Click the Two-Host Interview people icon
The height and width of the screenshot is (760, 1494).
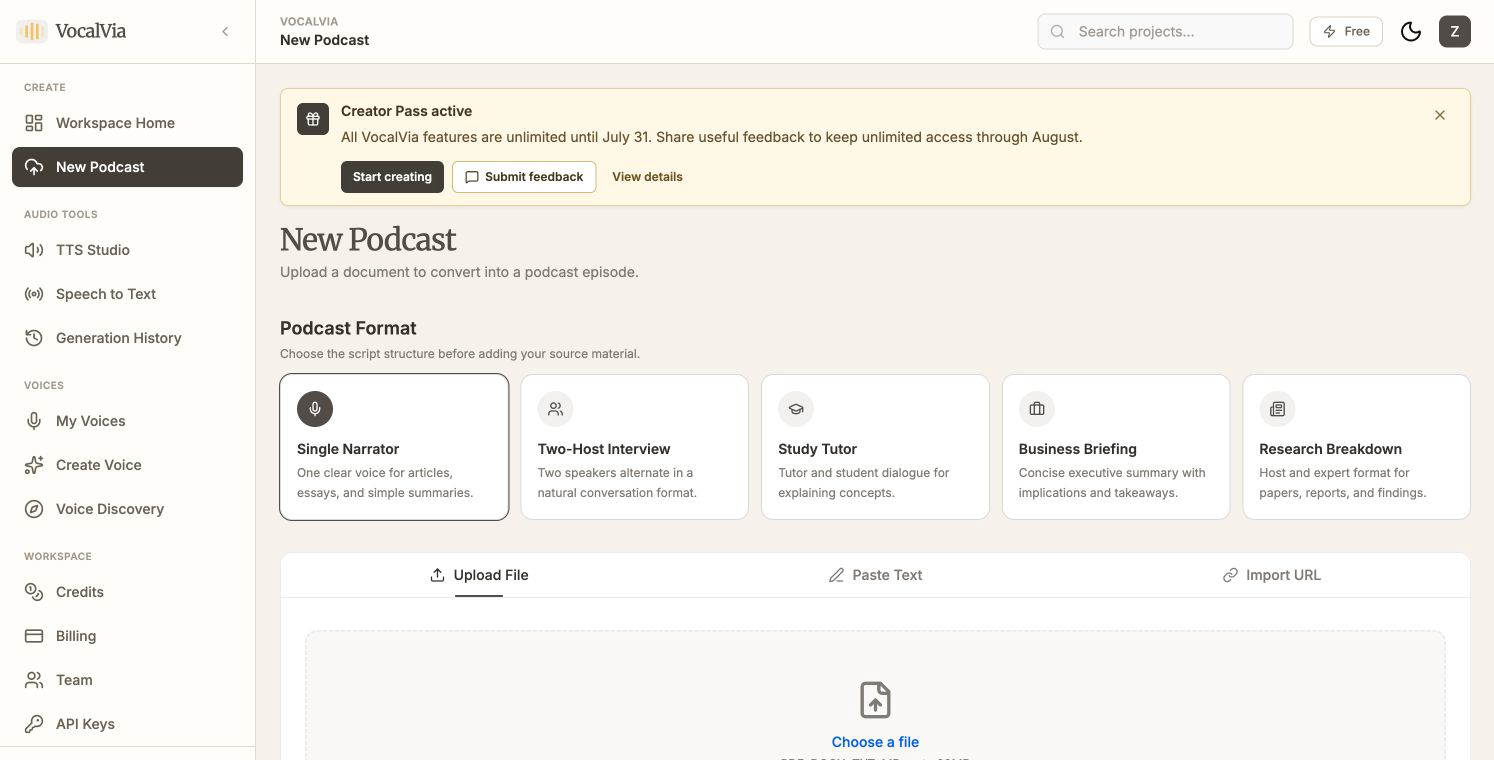[x=556, y=409]
